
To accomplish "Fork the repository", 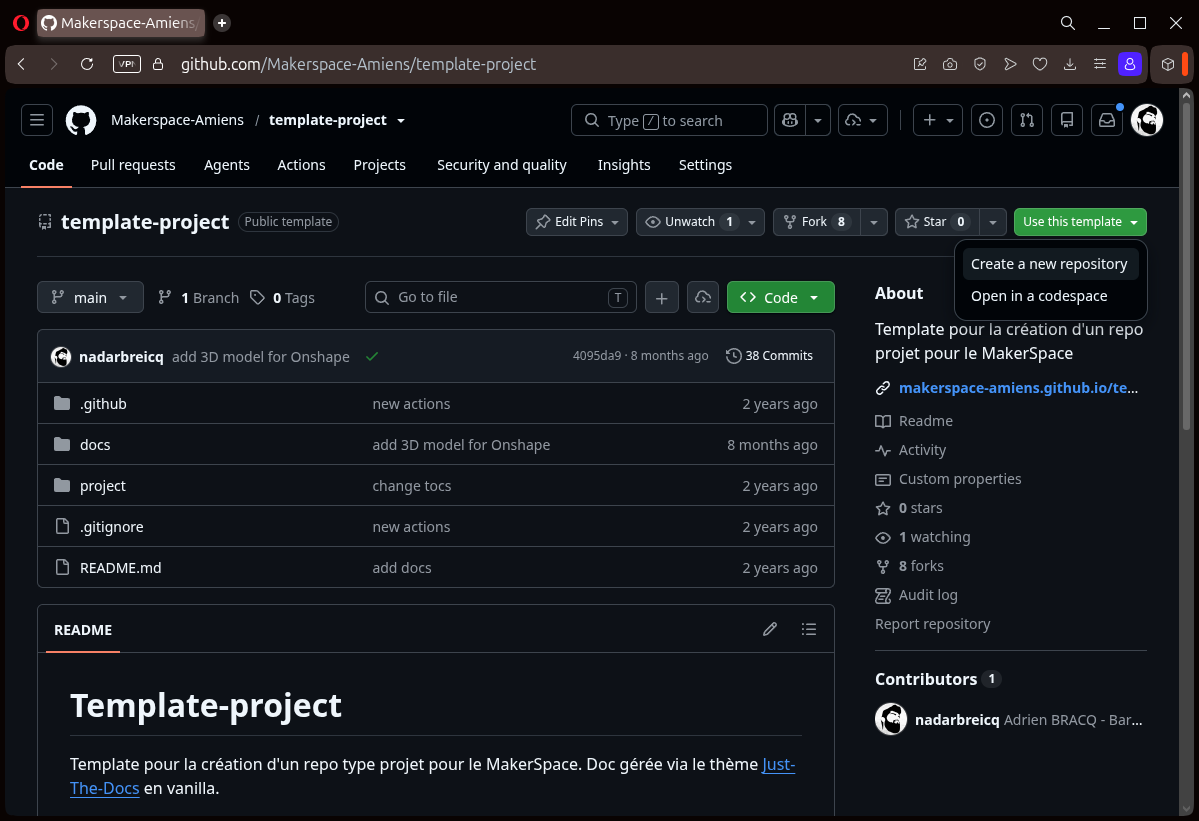I will click(x=817, y=222).
